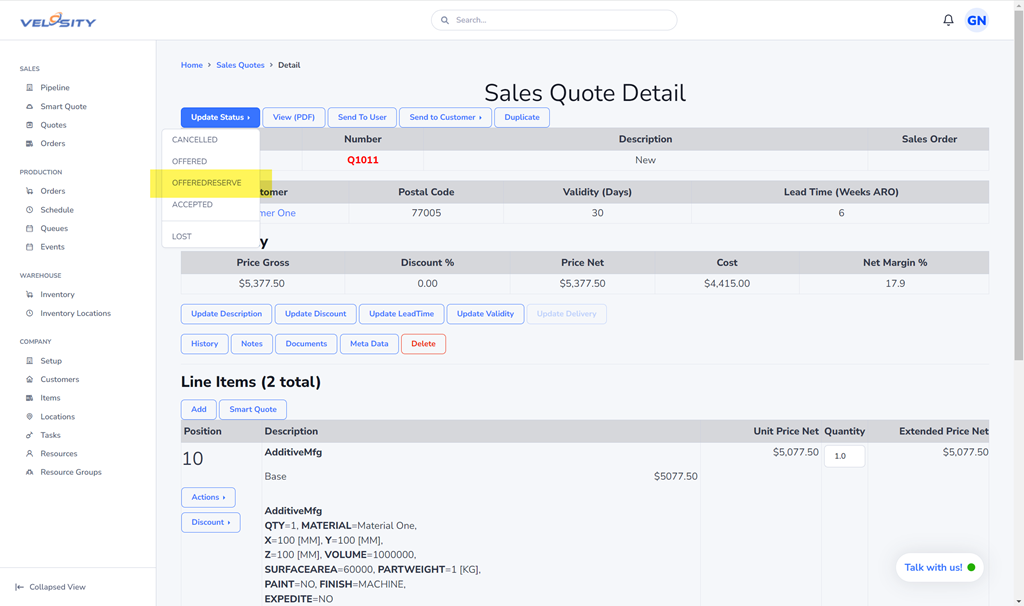The width and height of the screenshot is (1024, 606).
Task: Open Pipeline from the sidebar
Action: pos(54,88)
